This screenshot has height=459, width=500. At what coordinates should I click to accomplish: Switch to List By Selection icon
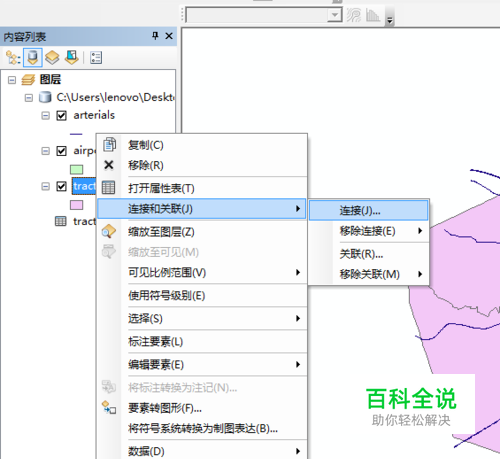72,57
